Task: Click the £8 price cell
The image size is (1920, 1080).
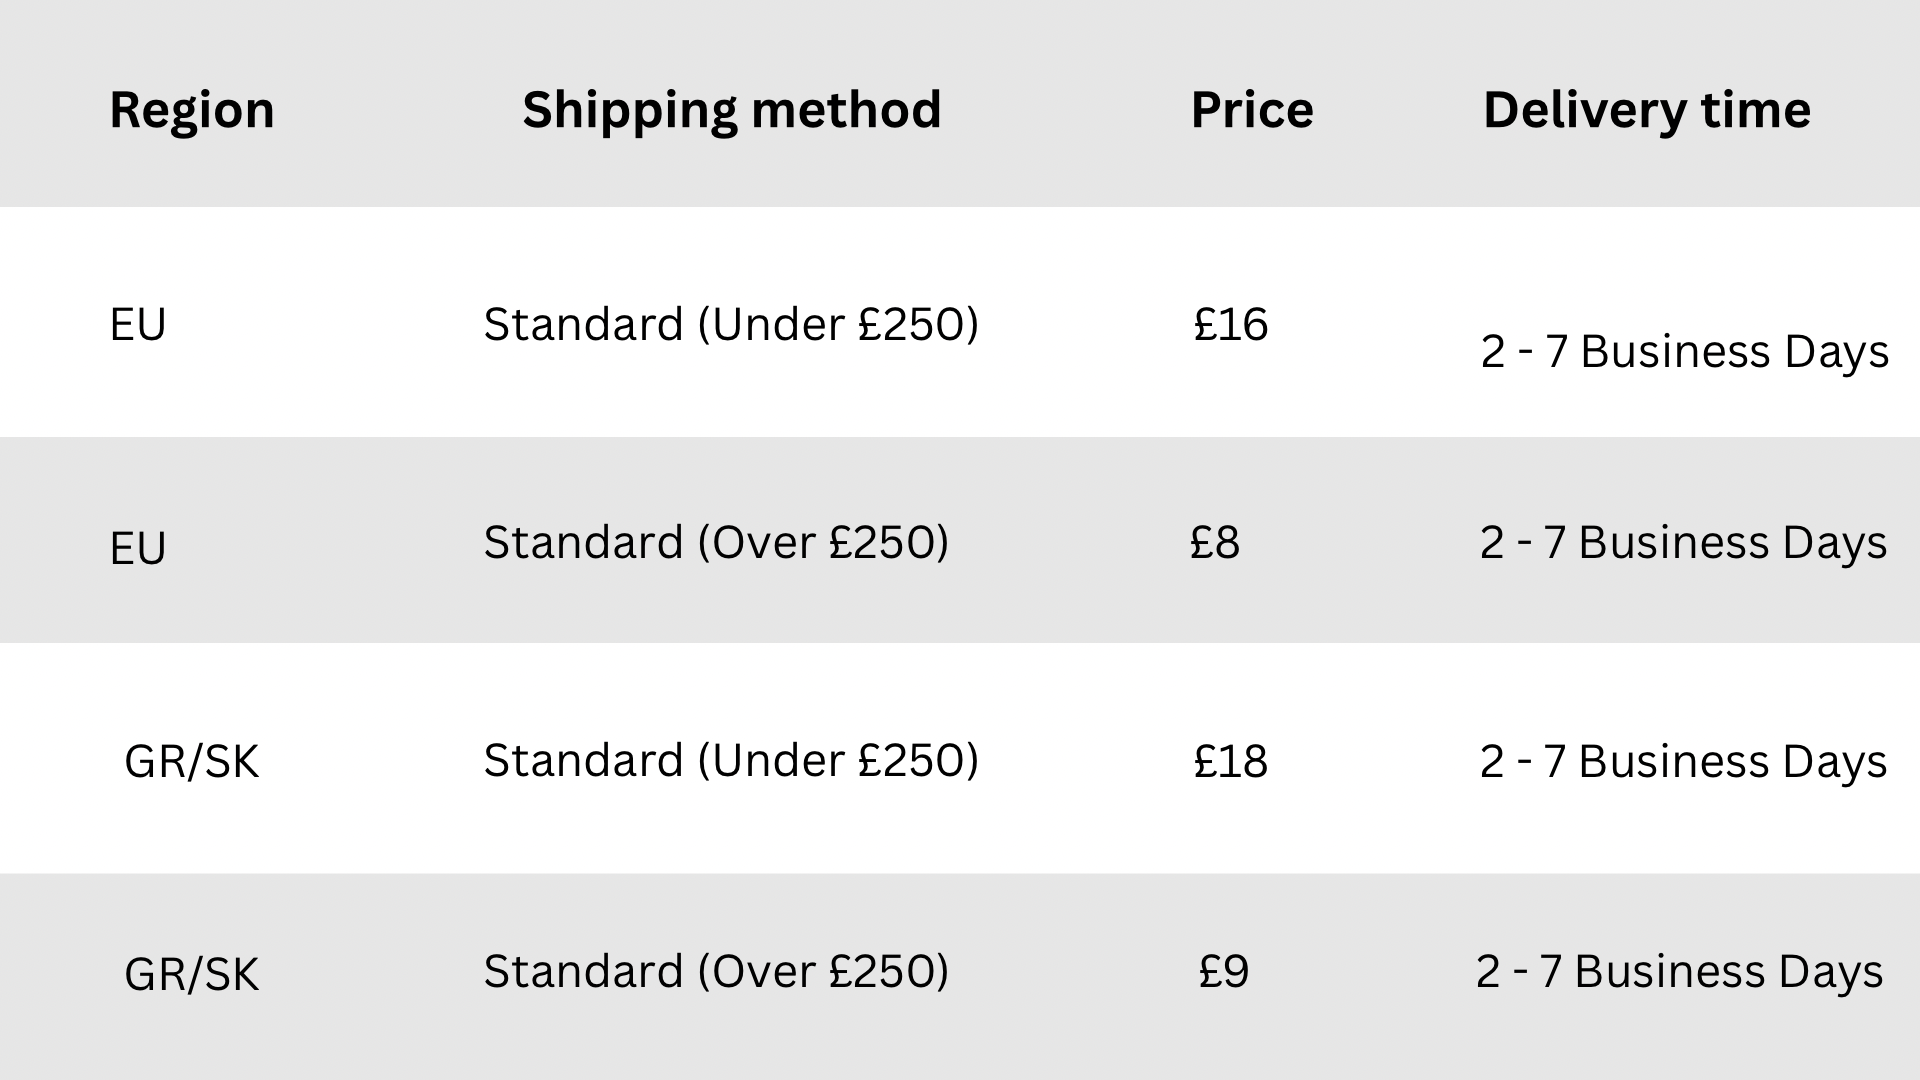Action: 1214,542
